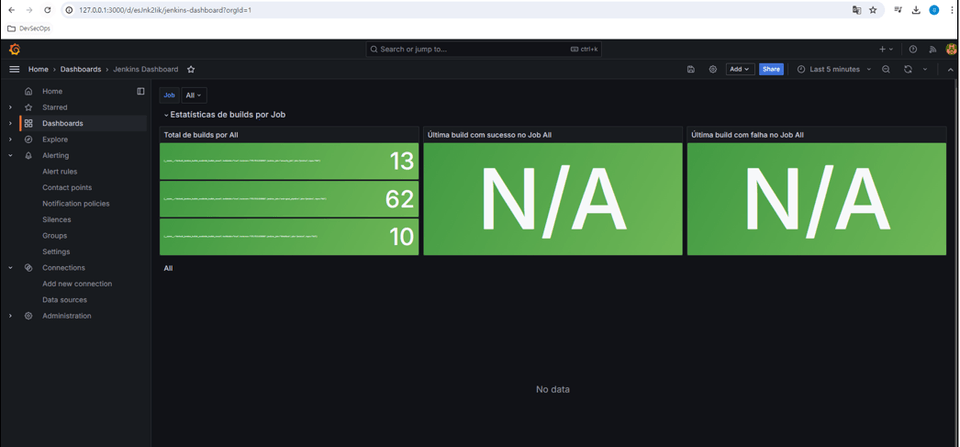
Task: Open Starred in the sidebar
Action: click(x=54, y=107)
